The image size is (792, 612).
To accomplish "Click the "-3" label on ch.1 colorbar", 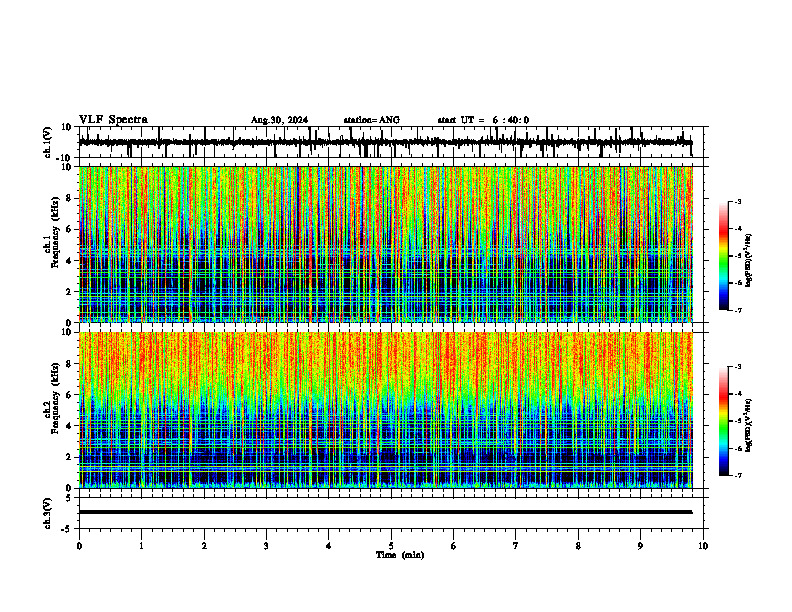I will (x=738, y=201).
